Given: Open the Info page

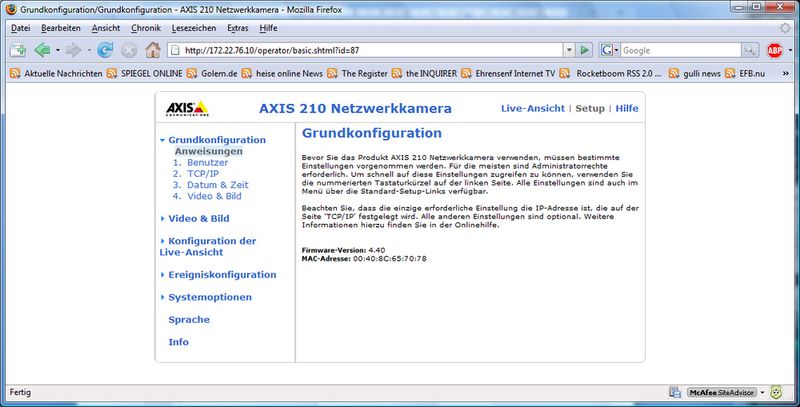Looking at the screenshot, I should (179, 342).
